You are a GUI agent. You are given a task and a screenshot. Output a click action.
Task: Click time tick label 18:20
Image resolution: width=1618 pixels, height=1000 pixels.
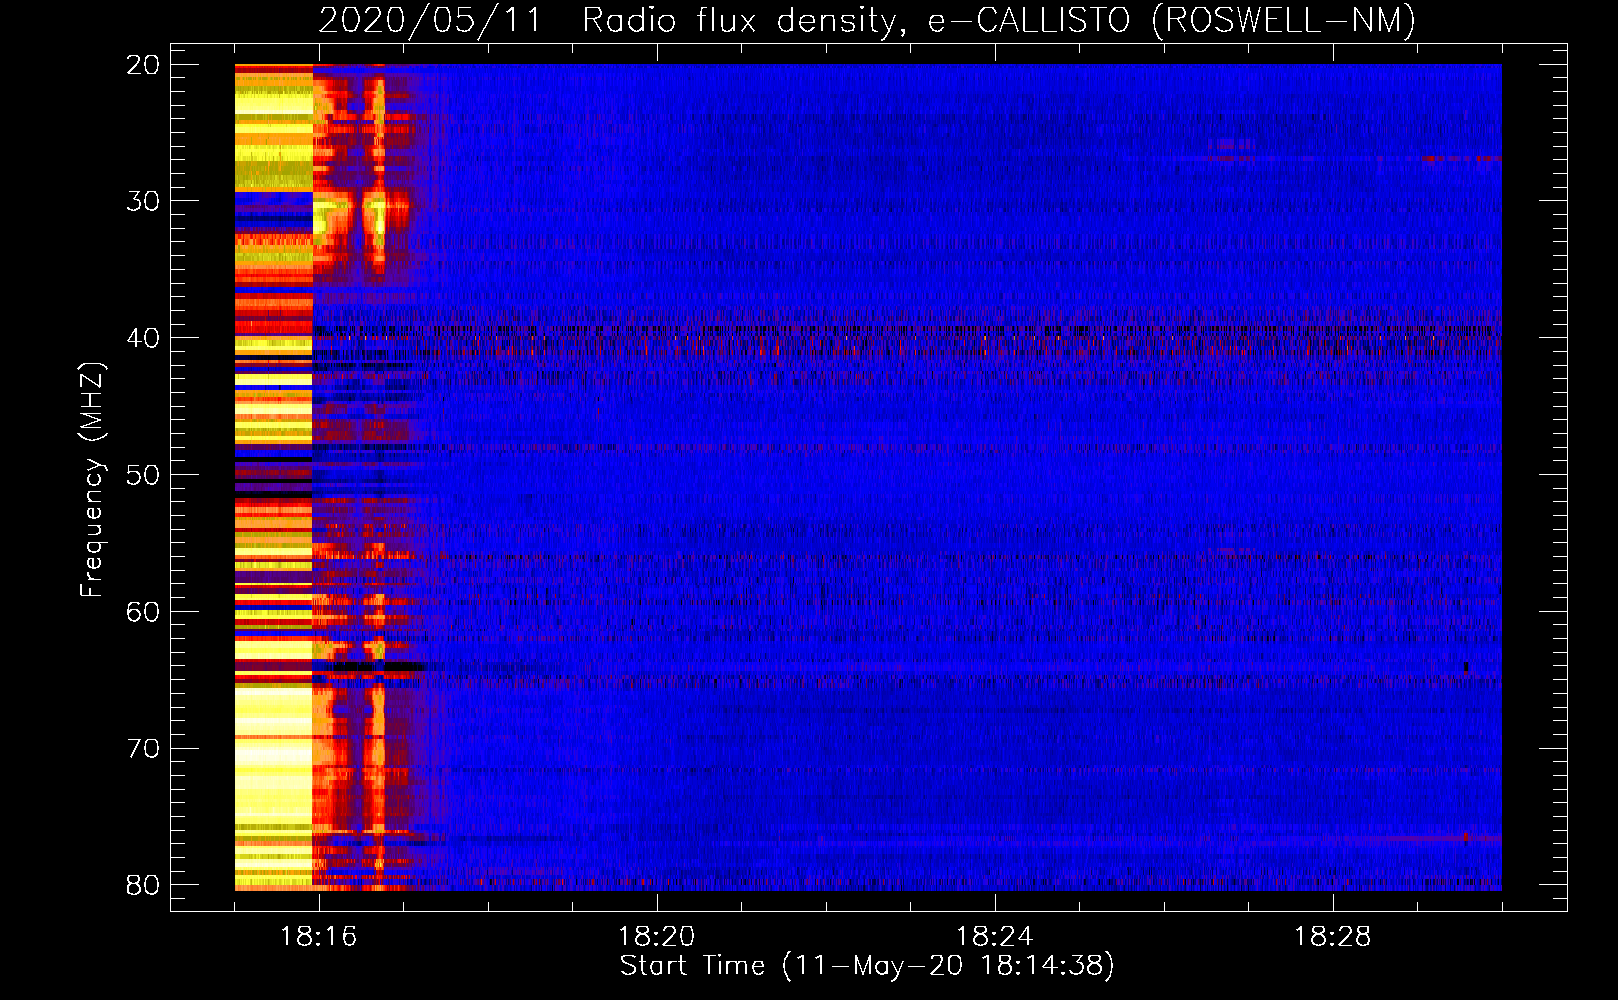coord(657,937)
